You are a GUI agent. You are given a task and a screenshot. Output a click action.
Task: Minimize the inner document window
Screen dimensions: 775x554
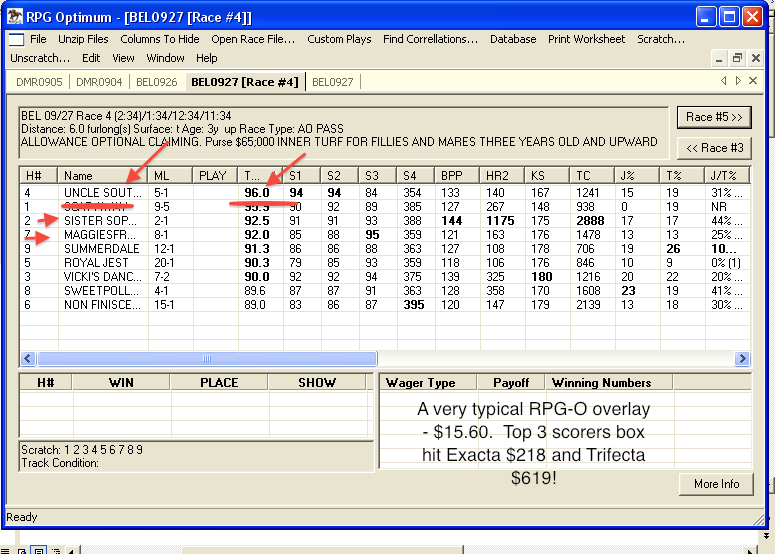click(x=719, y=59)
